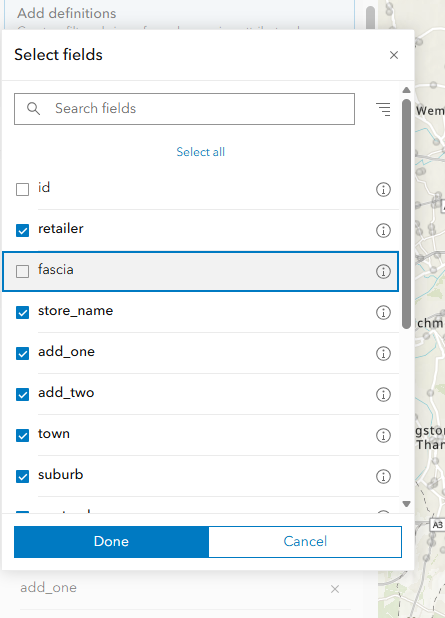Image resolution: width=445 pixels, height=618 pixels.
Task: Close the Select fields dialog
Action: (394, 55)
